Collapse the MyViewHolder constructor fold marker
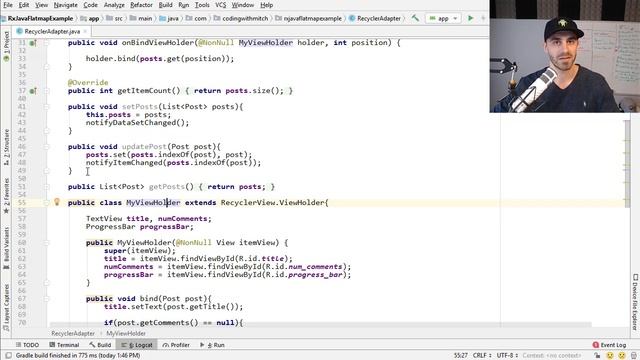This screenshot has width=640, height=360. [x=46, y=242]
